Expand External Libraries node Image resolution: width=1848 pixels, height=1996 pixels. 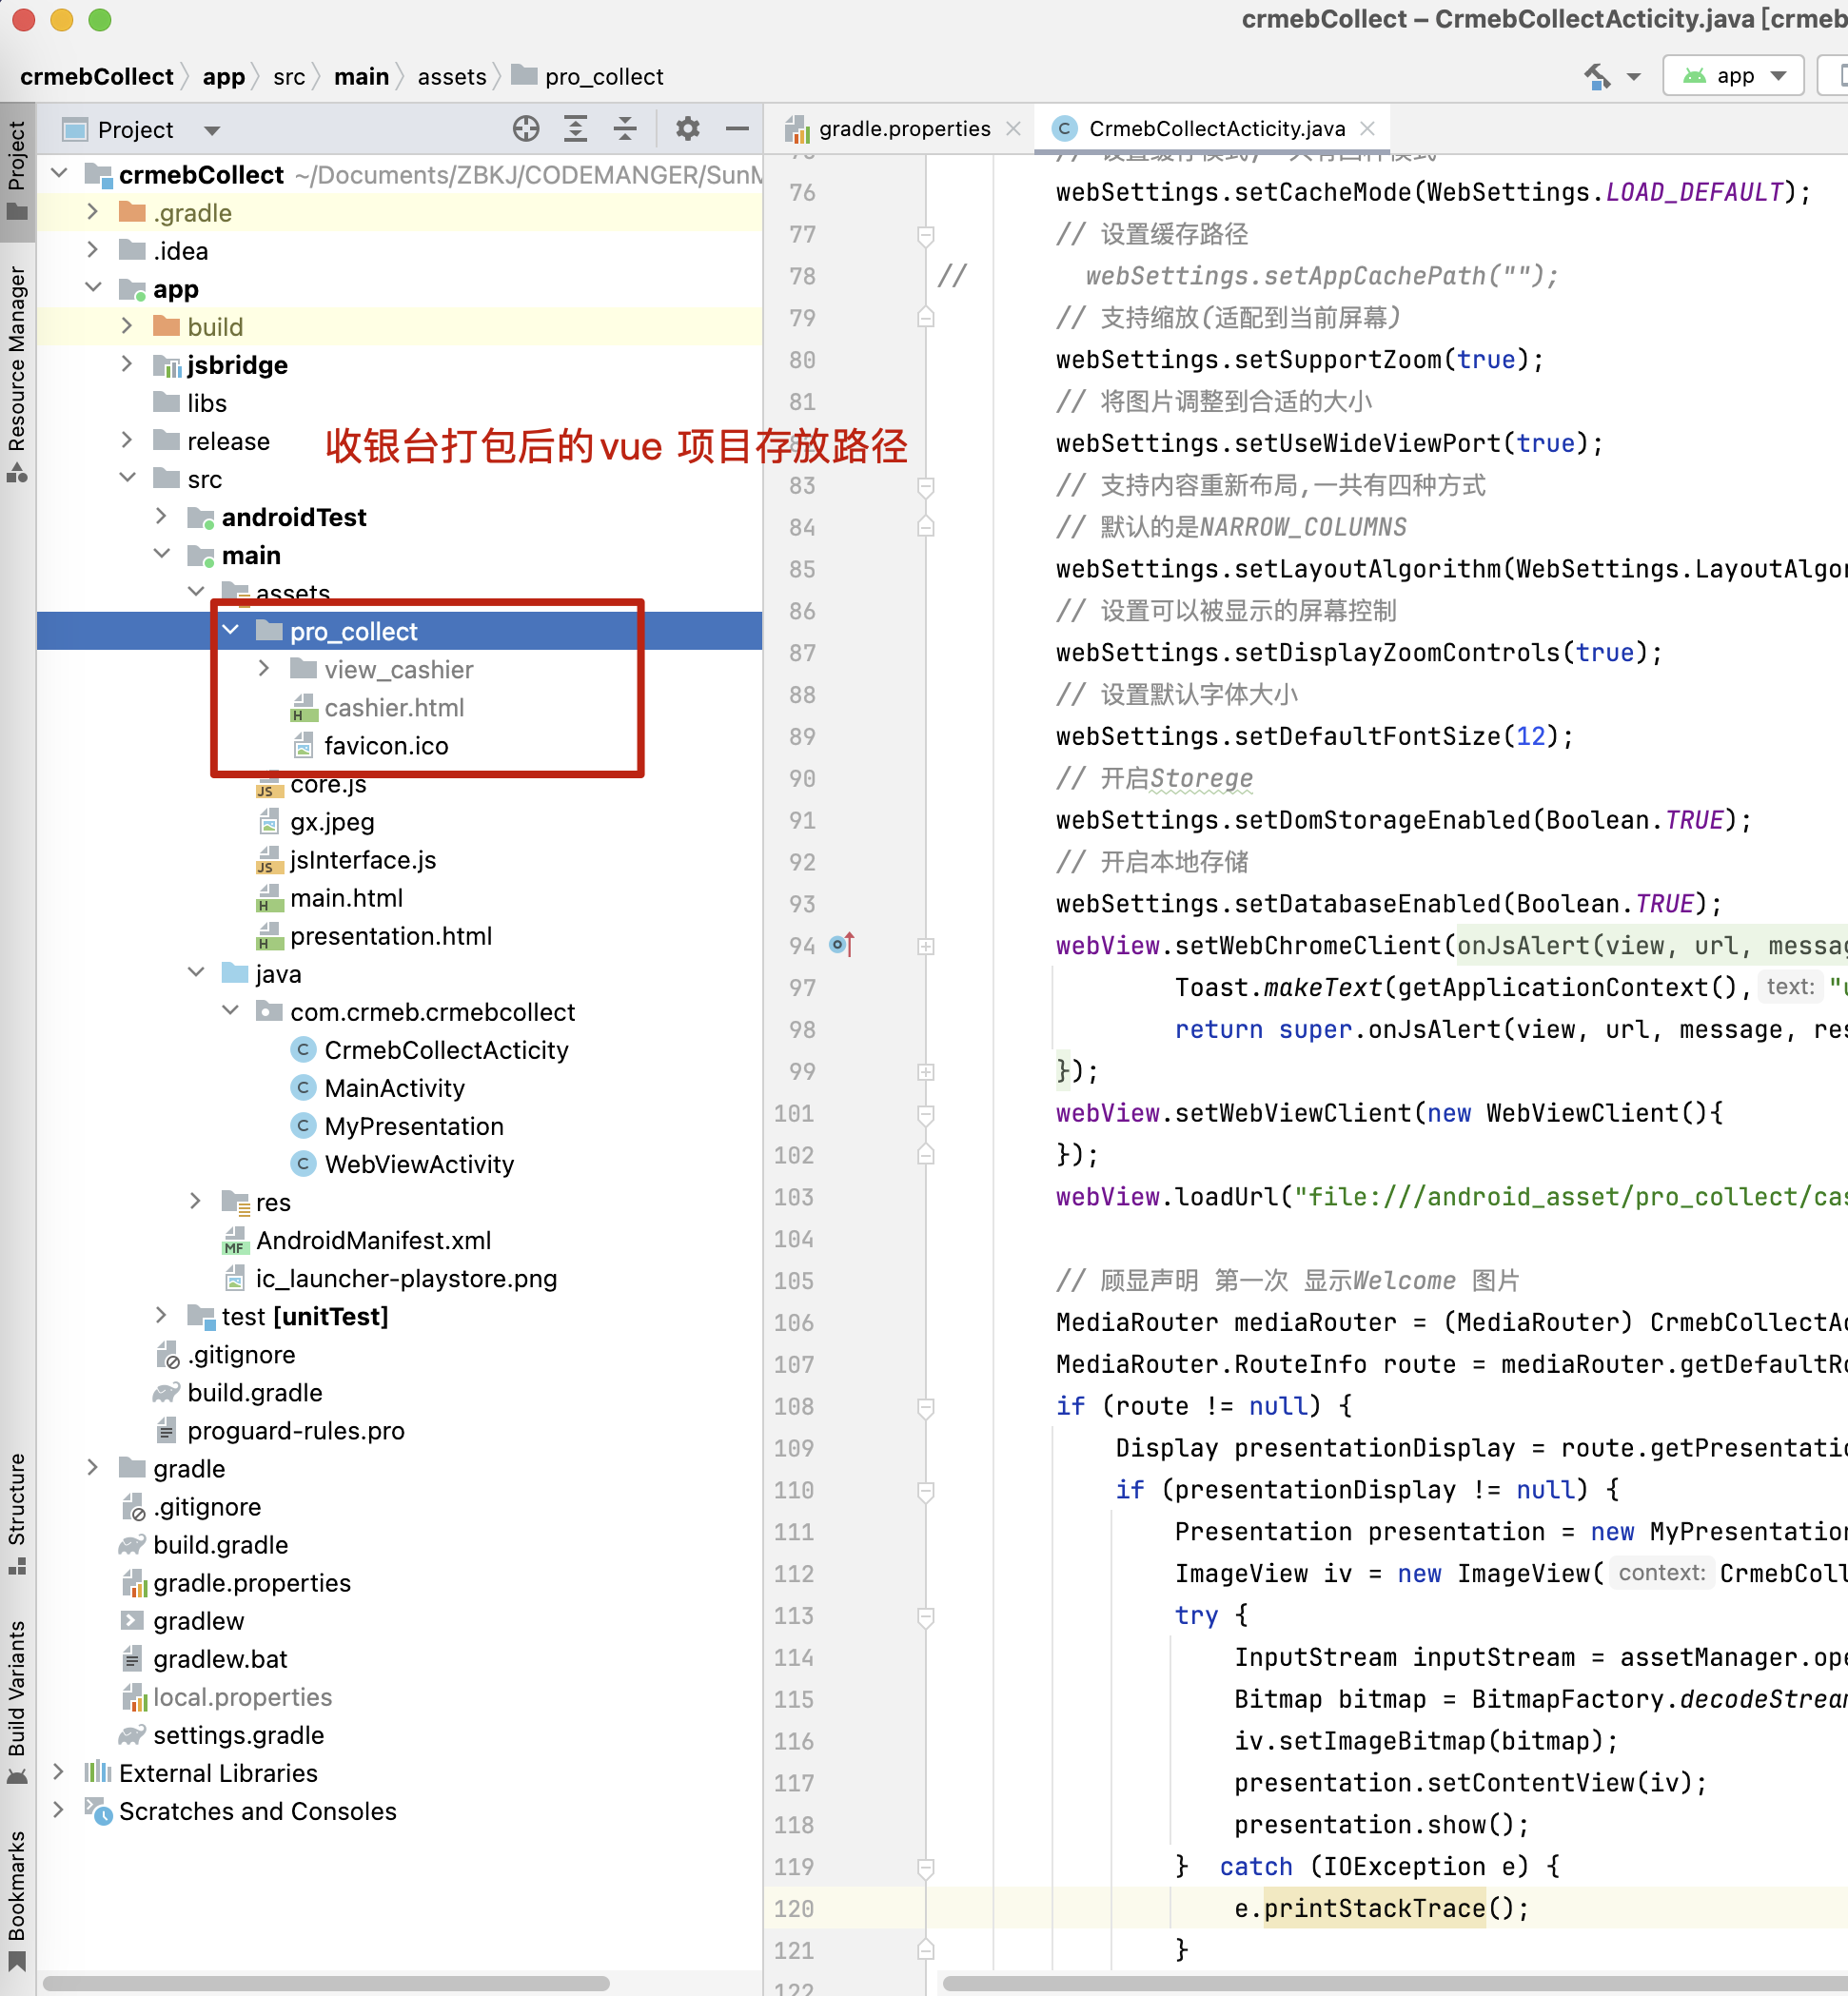(x=59, y=1772)
